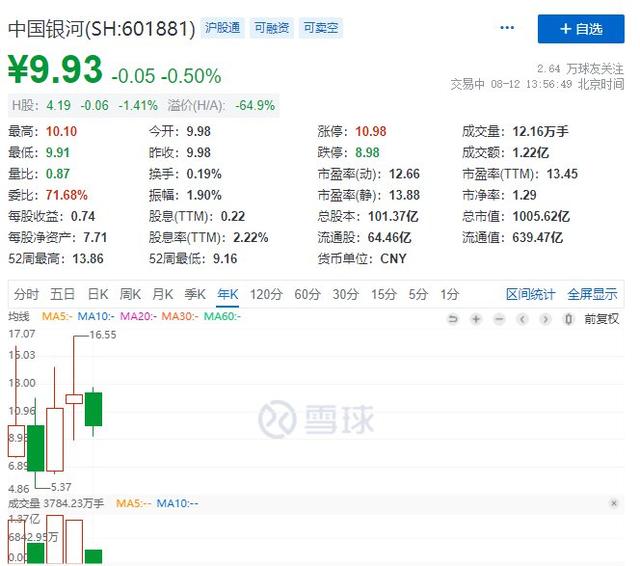640x566 pixels.
Task: Close the 成交量 volume indicator panel
Action: pos(613,503)
